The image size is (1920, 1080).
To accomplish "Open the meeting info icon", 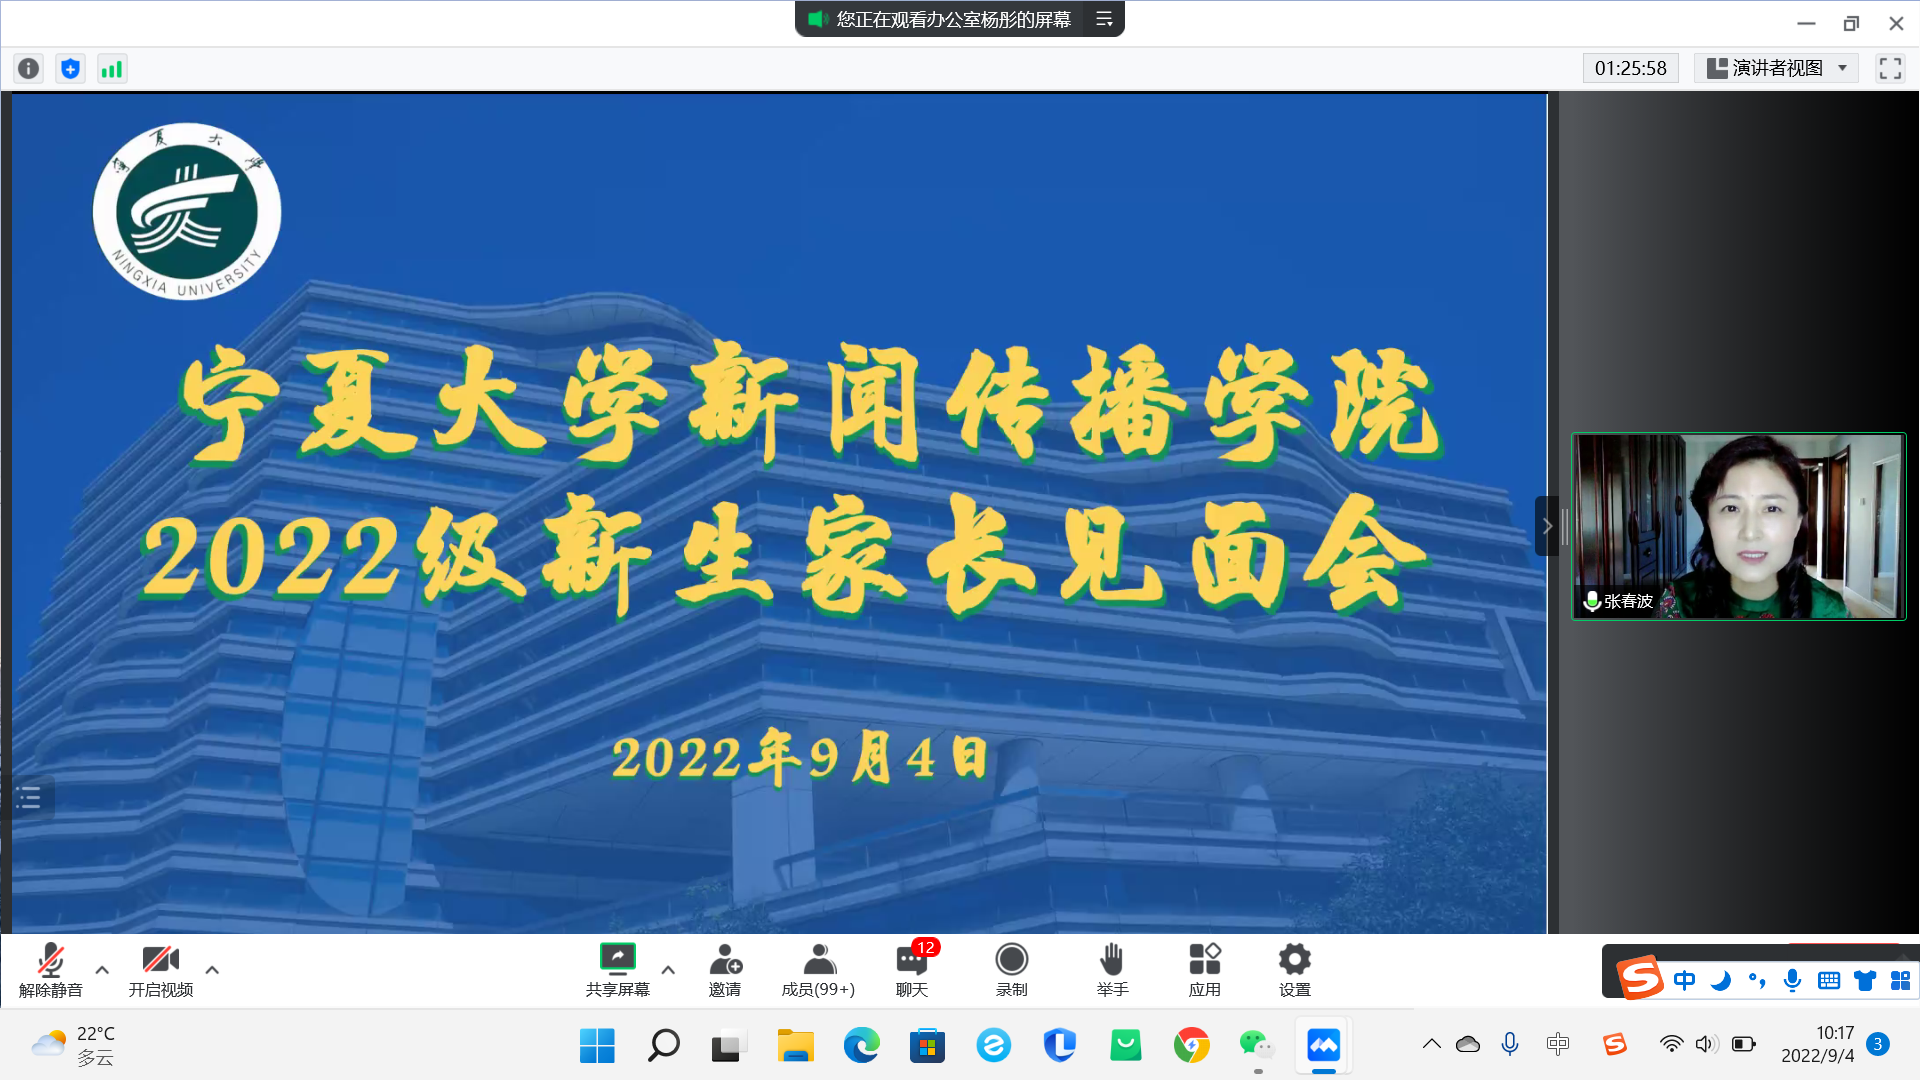I will [28, 68].
